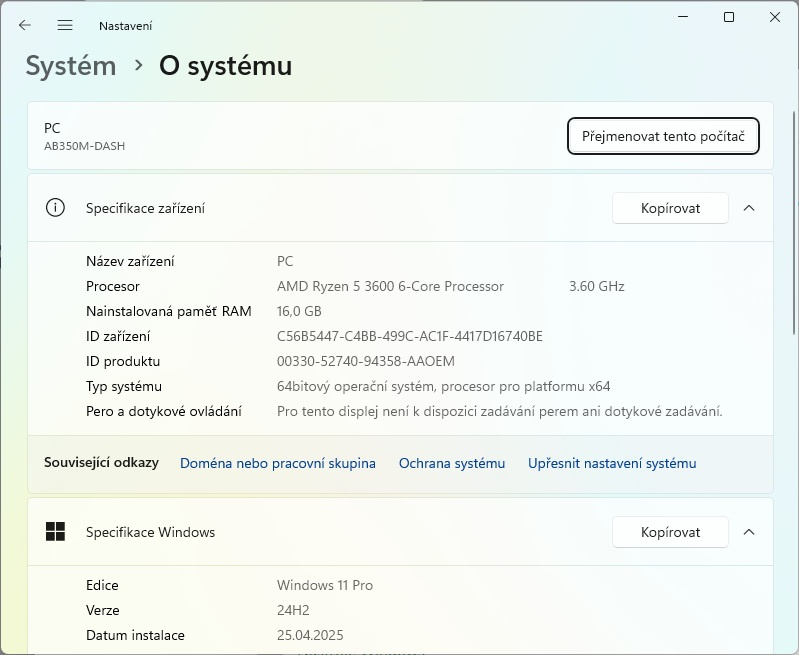This screenshot has width=799, height=655.
Task: Select the Specifikace Windows header text
Action: coord(150,532)
